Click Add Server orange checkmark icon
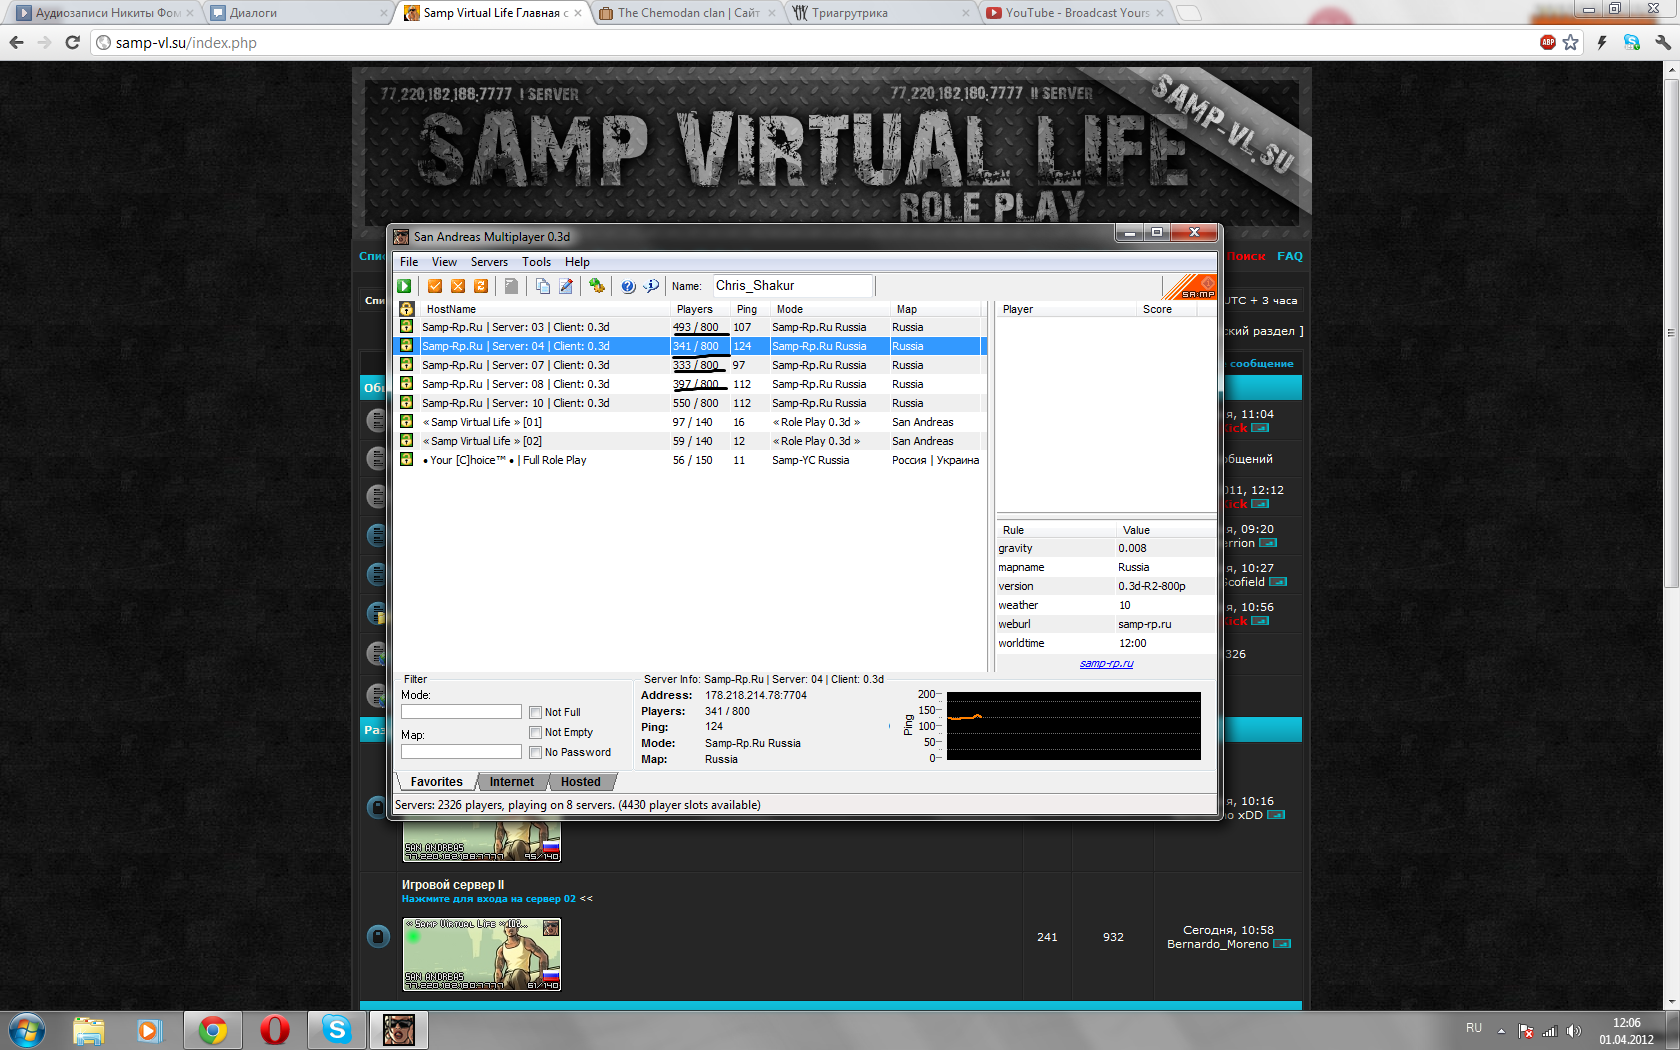This screenshot has height=1050, width=1680. click(435, 286)
